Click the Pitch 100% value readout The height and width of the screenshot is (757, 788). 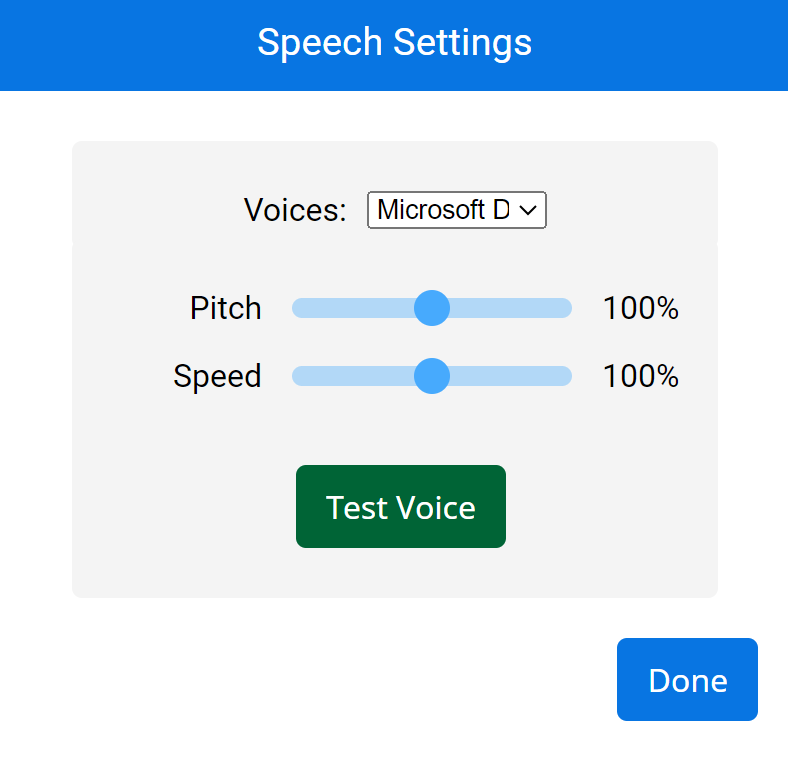[x=640, y=308]
